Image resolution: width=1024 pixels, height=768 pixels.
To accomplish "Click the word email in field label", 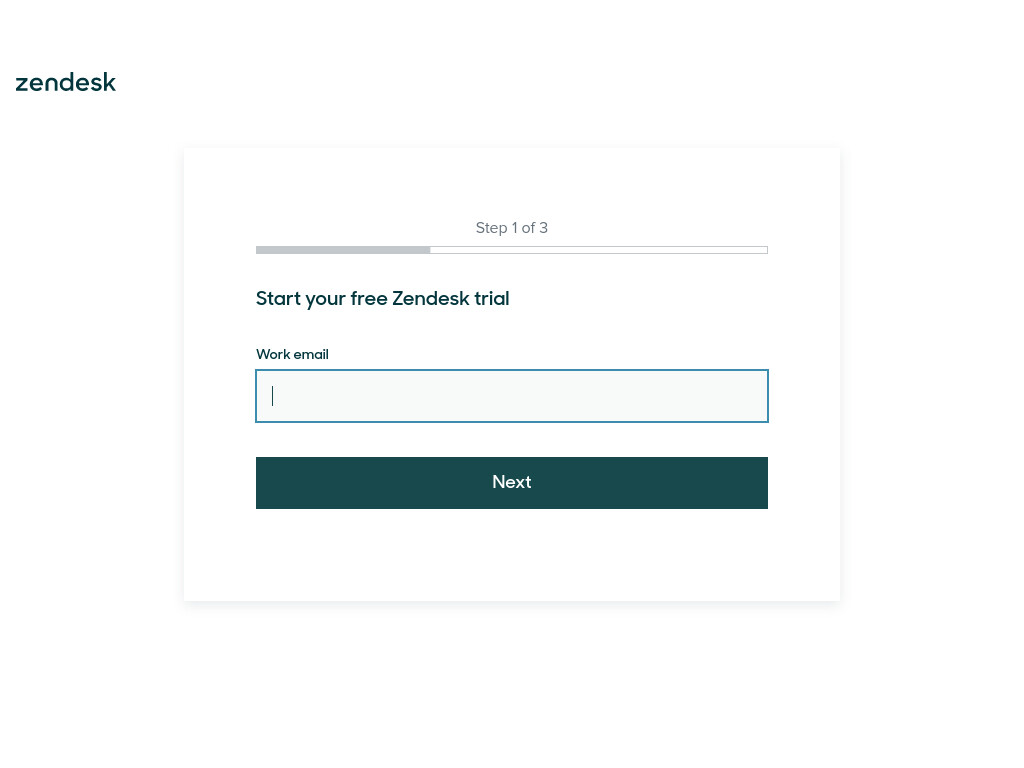I will coord(311,354).
